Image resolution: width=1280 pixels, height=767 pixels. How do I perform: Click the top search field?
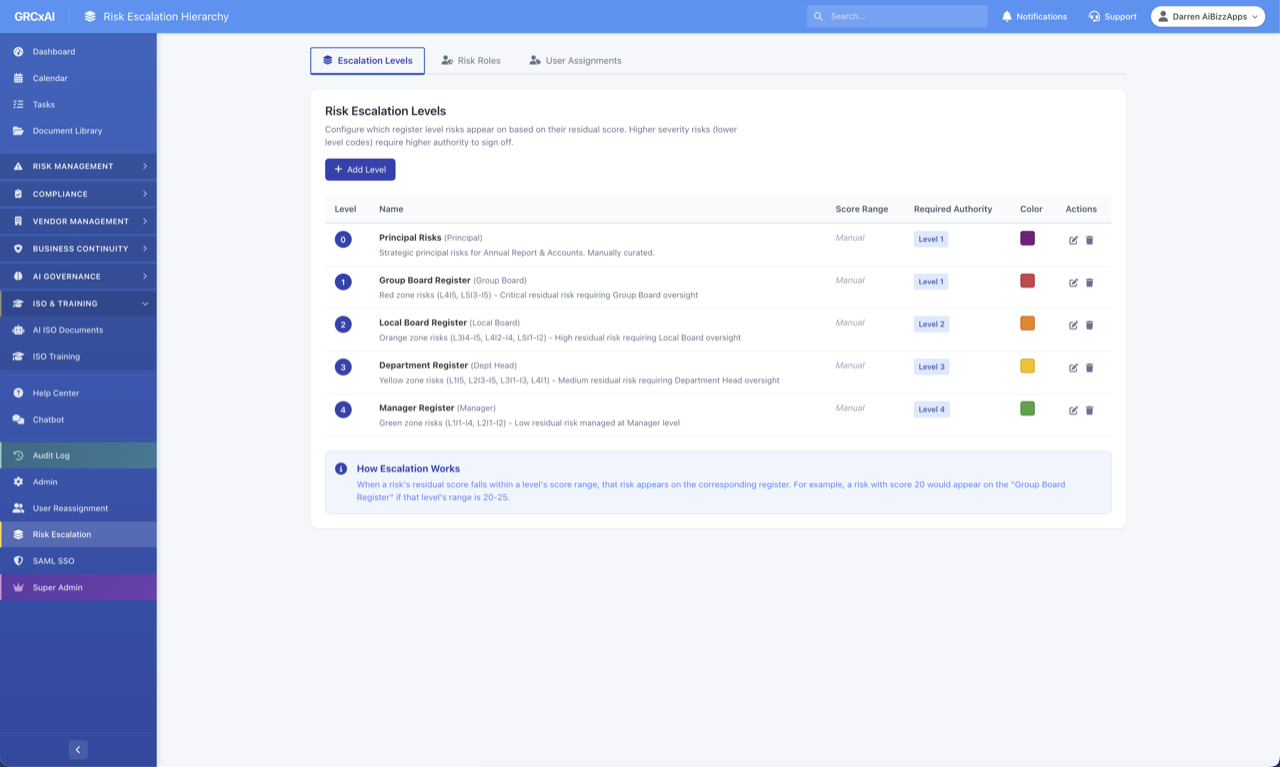tap(900, 16)
